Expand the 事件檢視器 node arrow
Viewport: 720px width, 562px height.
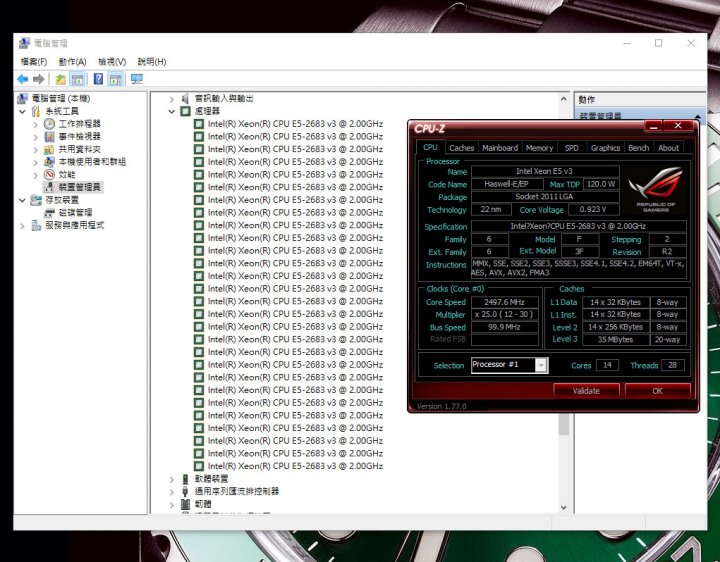[x=35, y=136]
